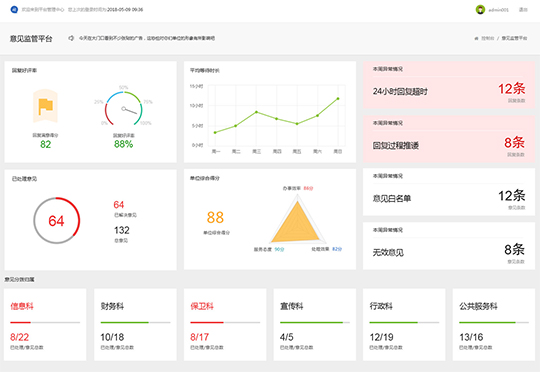Screen dimensions: 540x372
Task: Select the 8/22 ratio text
Action: pos(20,337)
